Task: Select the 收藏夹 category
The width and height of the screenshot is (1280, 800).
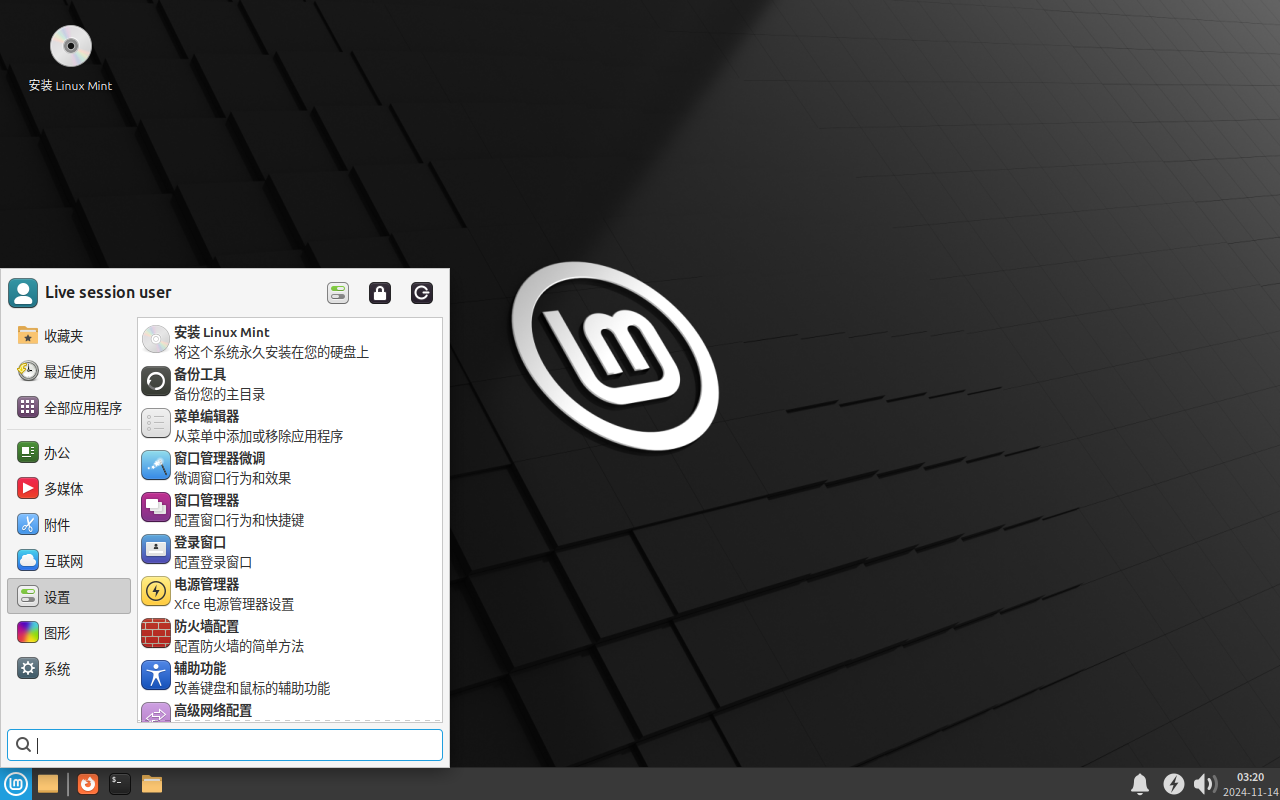Action: click(69, 336)
